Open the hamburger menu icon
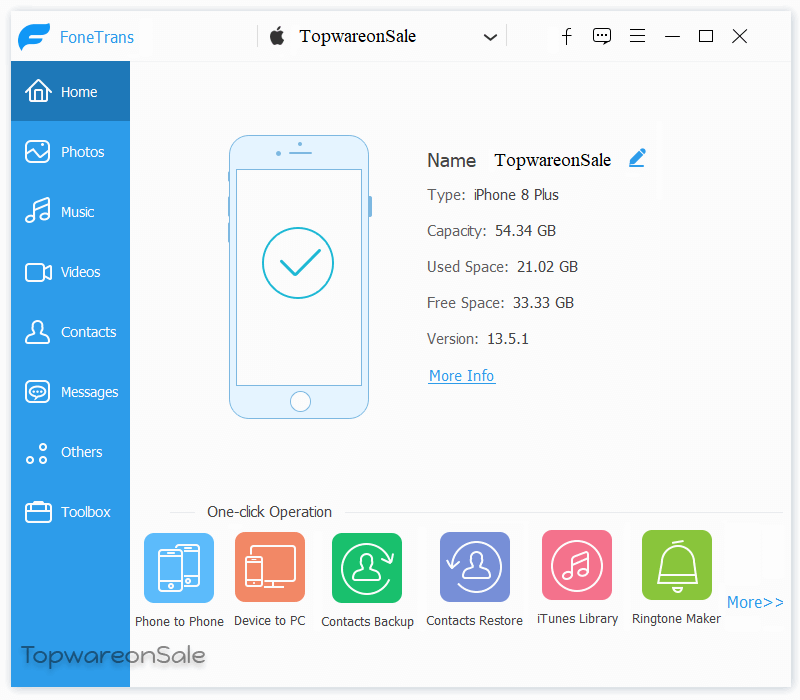Viewport: 800px width, 700px height. (637, 36)
